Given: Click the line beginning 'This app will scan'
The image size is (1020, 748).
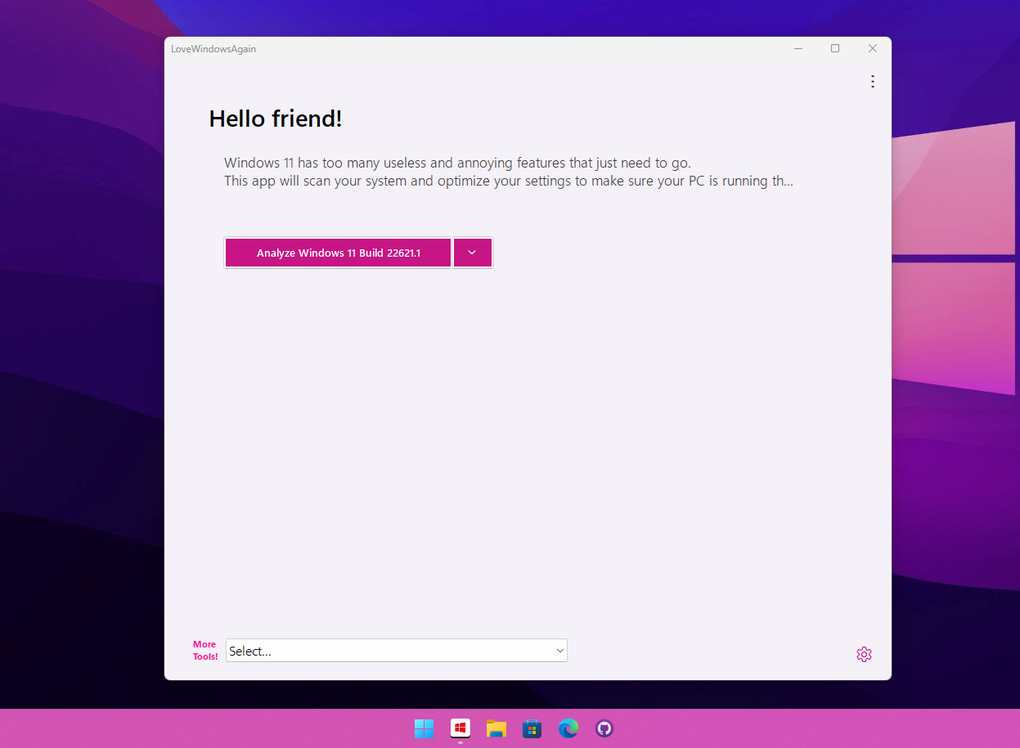Looking at the screenshot, I should [509, 181].
